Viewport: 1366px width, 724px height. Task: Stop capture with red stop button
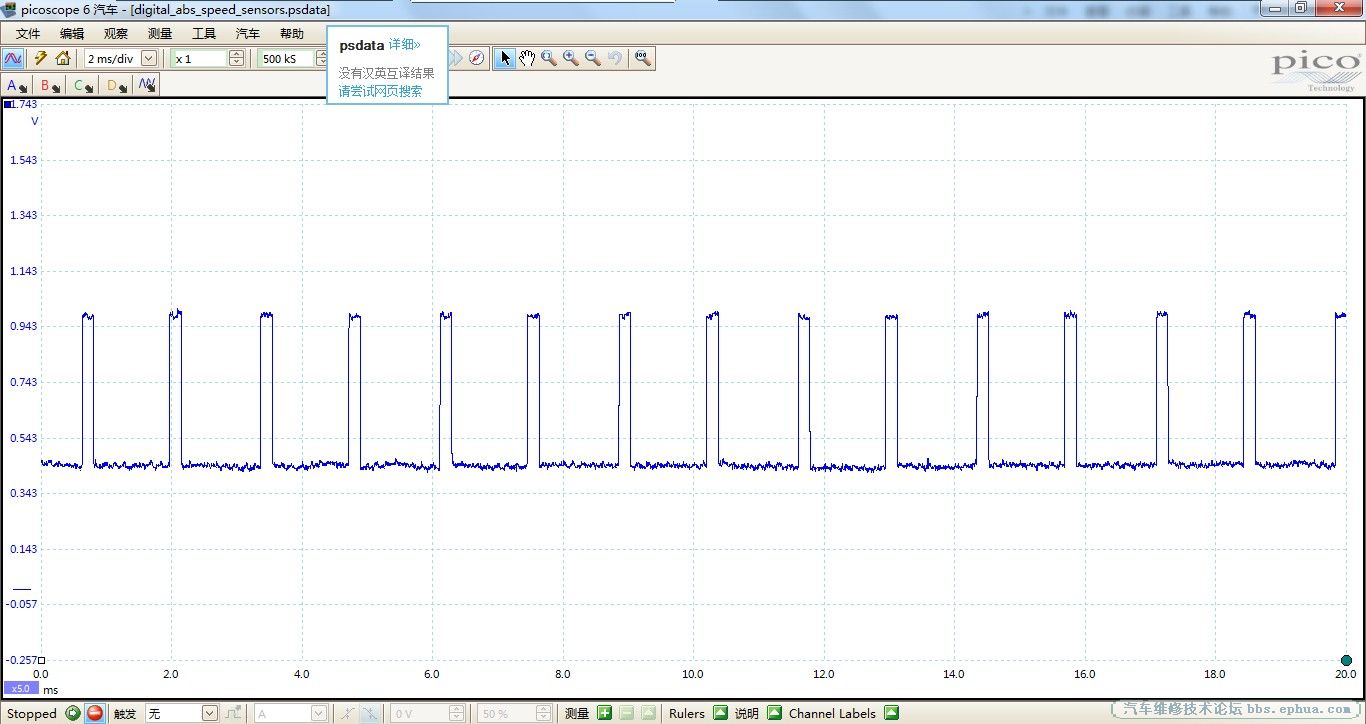tap(95, 713)
